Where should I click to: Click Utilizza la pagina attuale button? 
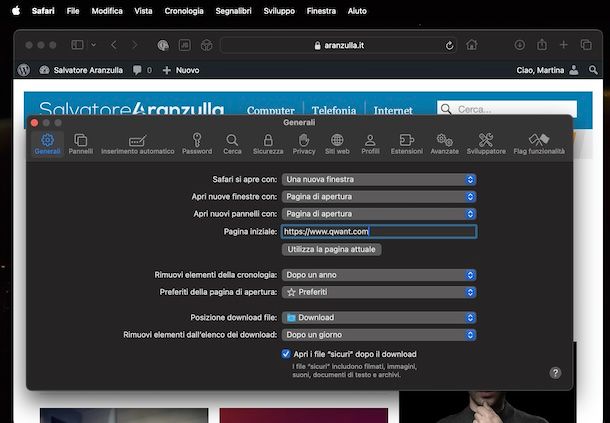point(331,249)
